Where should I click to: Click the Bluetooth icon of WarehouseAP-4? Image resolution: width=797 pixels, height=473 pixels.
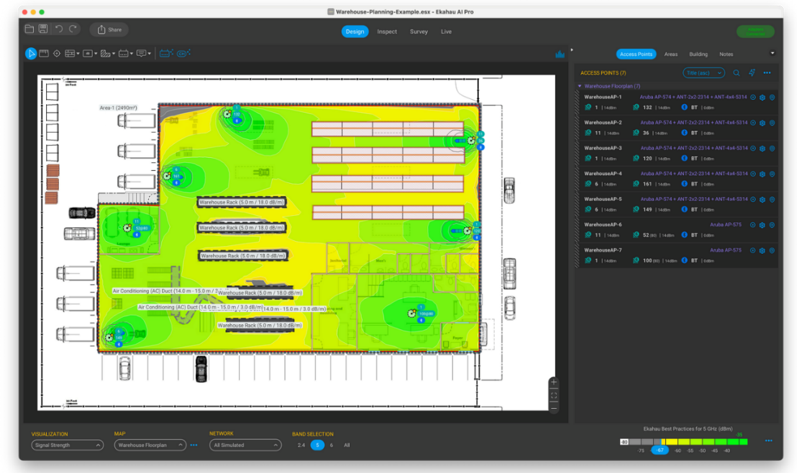[684, 184]
